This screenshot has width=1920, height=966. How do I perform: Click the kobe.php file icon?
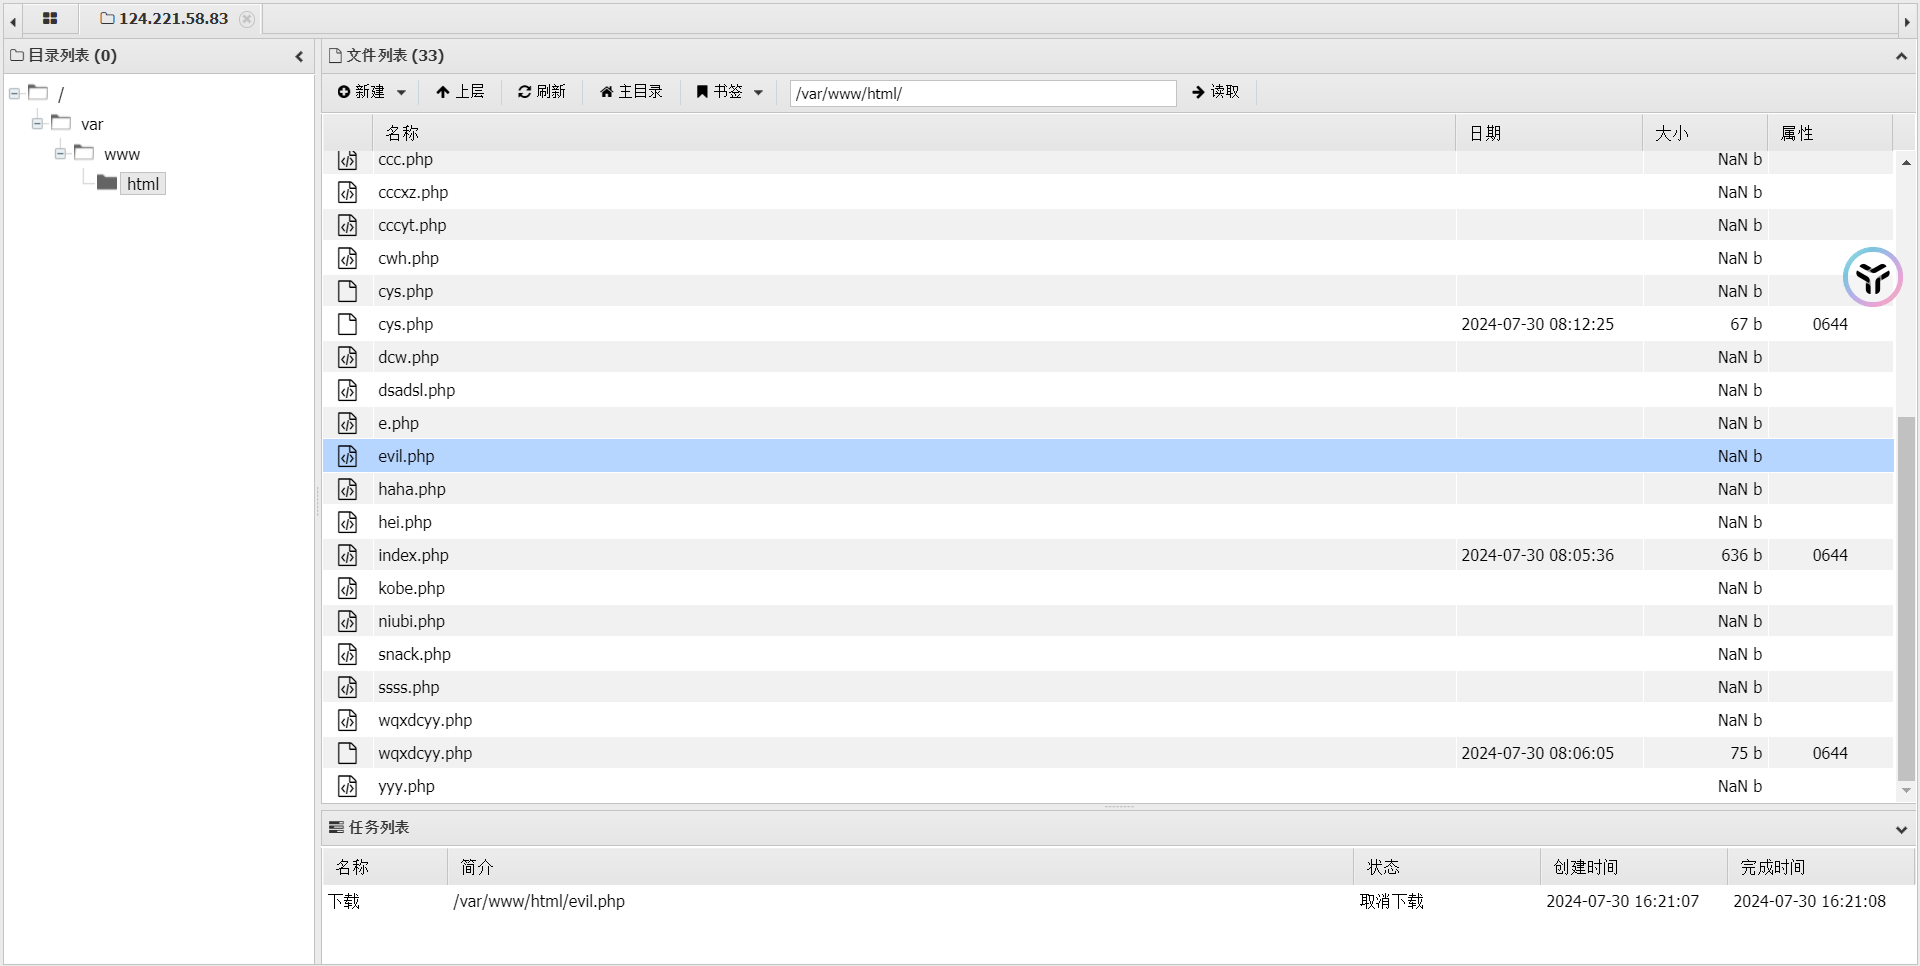coord(347,588)
